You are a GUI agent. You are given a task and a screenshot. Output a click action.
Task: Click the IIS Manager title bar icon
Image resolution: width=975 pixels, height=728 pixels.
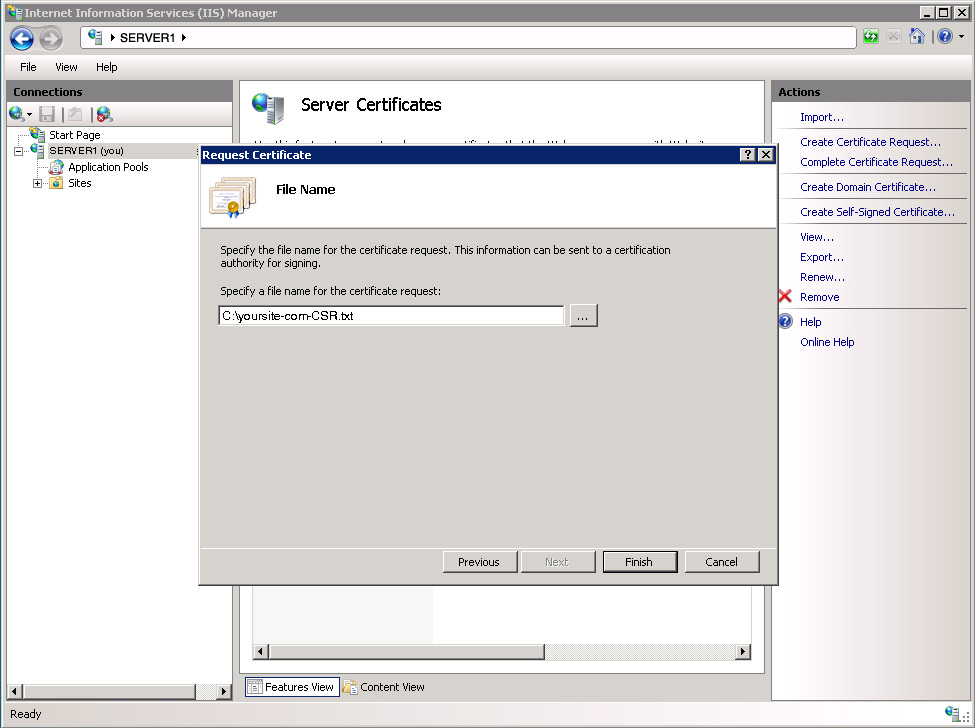[14, 12]
